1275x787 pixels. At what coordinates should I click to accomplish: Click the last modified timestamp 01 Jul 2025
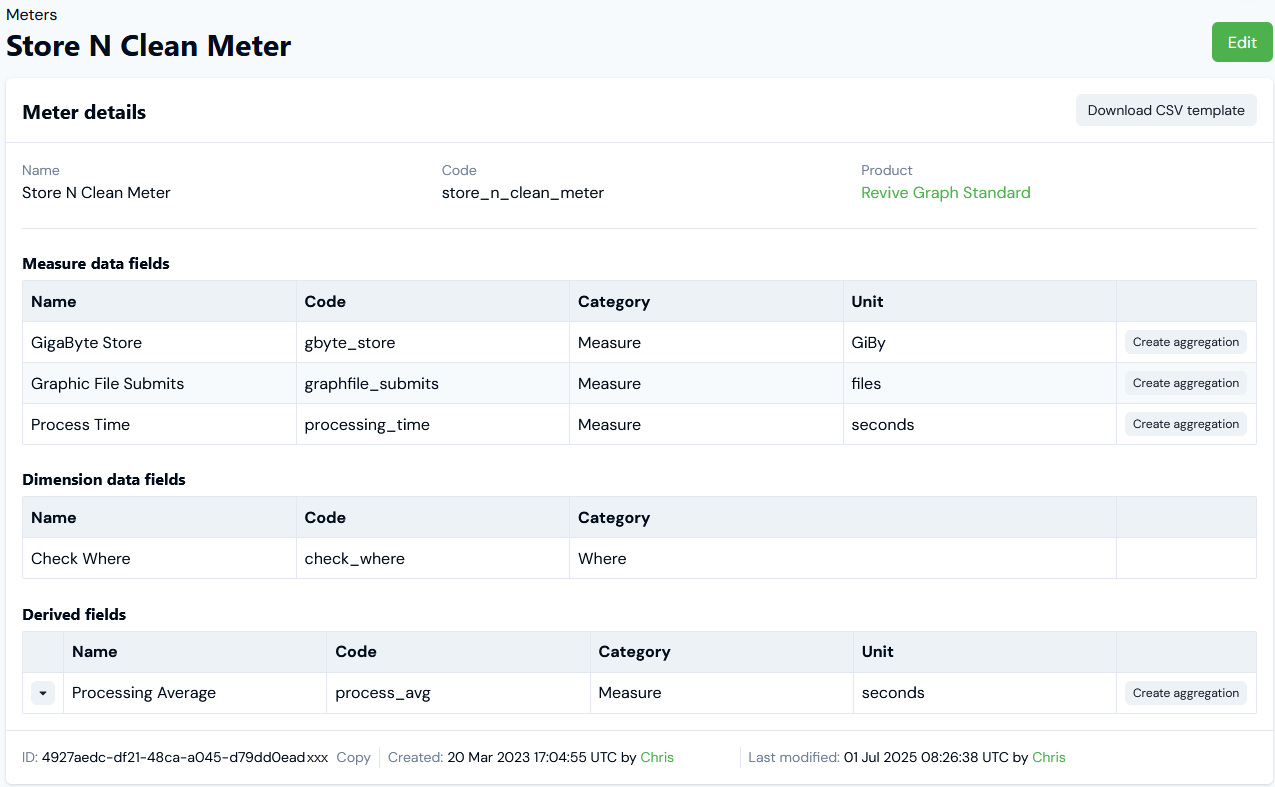coord(926,757)
